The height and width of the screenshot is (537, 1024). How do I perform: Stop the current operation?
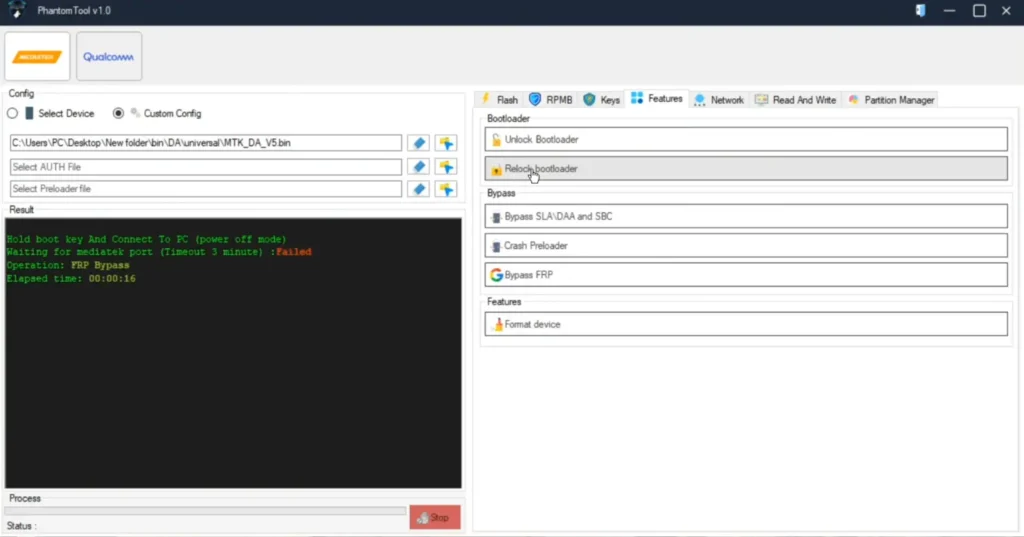434,517
